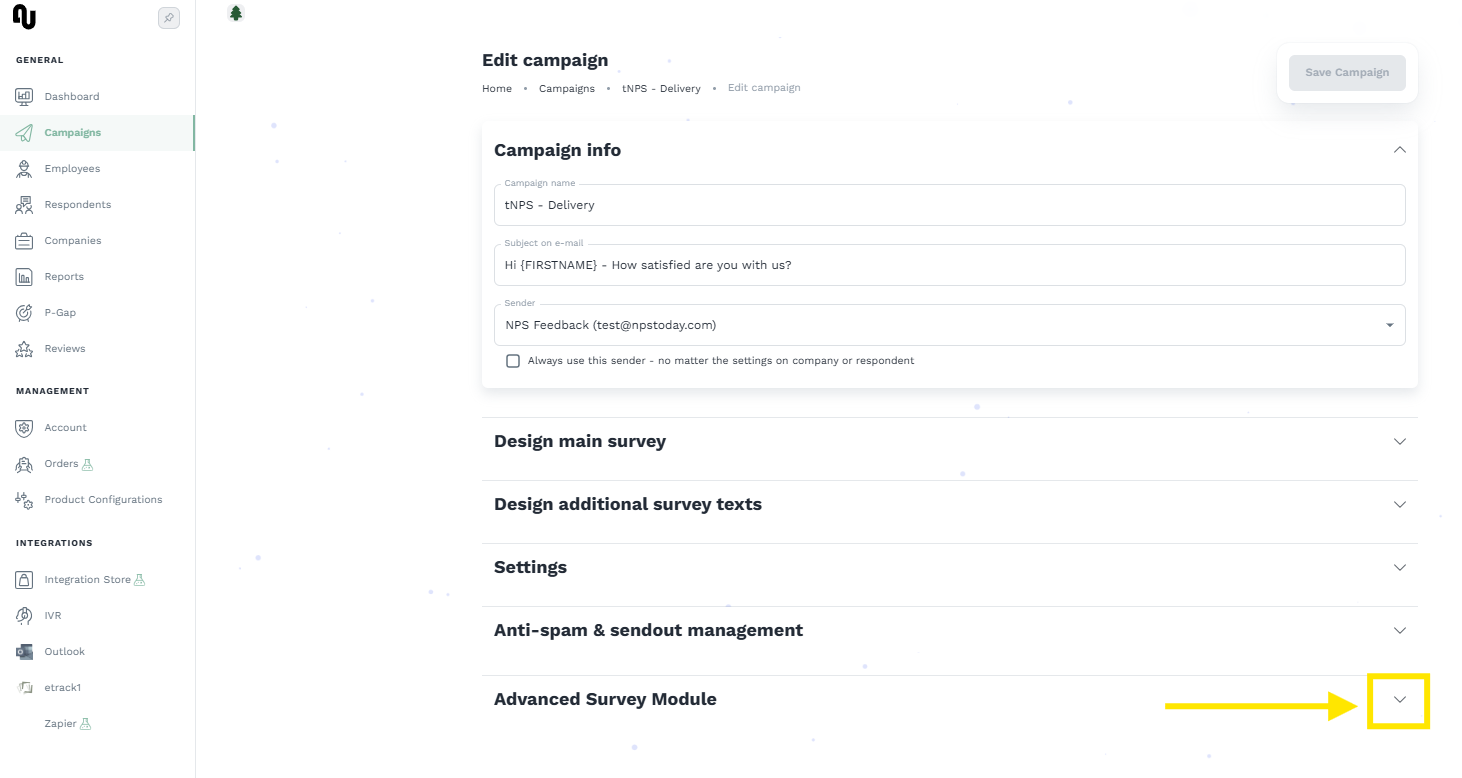This screenshot has width=1462, height=778.
Task: Click the Respondents icon in sidebar
Action: (24, 205)
